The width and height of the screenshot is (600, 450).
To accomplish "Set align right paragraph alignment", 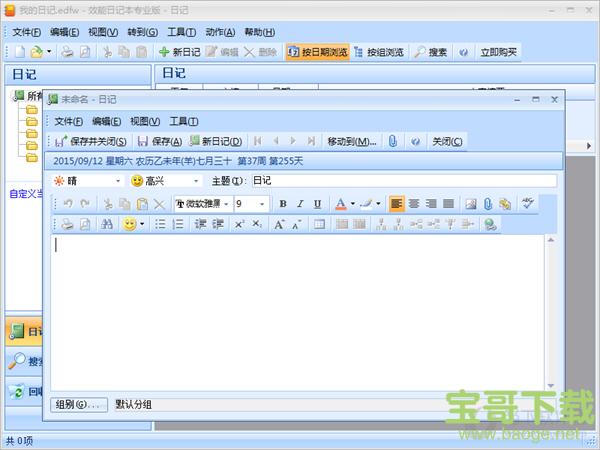I will 431,204.
